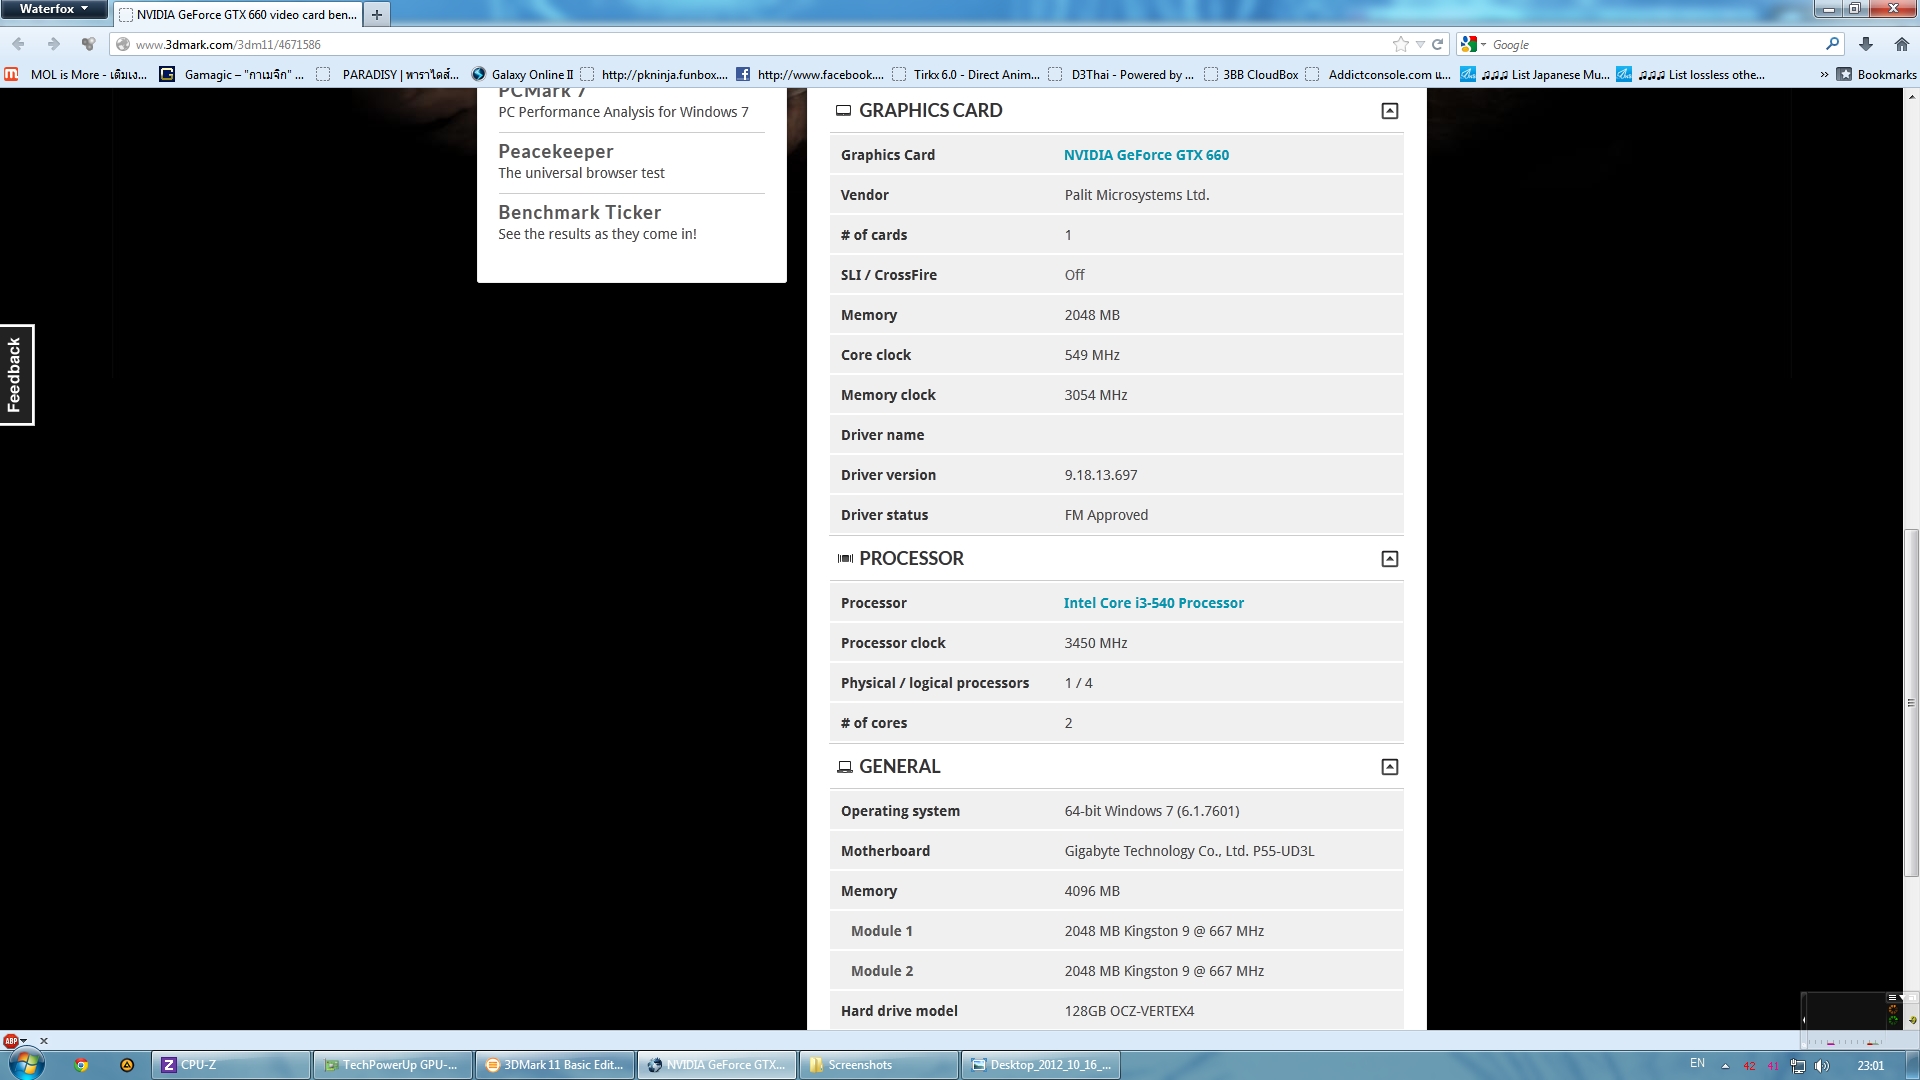Click the taskbar volume speaker icon

click(x=1822, y=1065)
